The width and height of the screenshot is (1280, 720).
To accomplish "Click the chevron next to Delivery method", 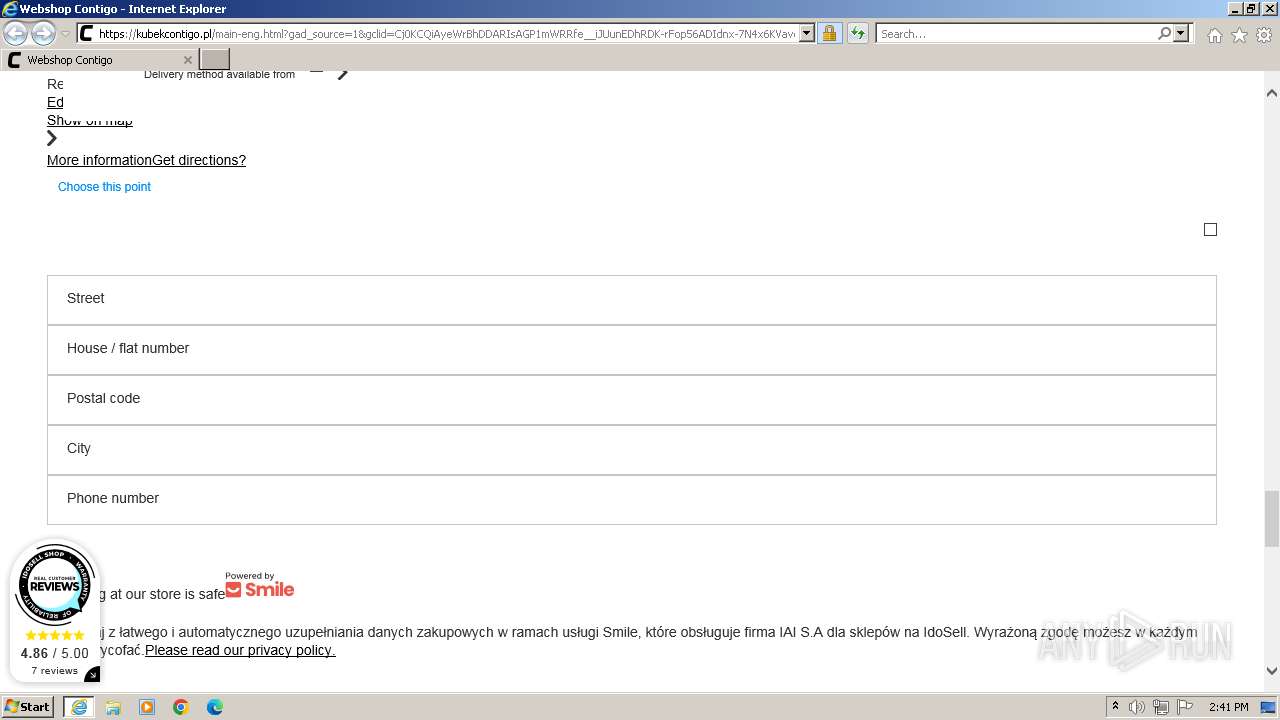I will click(x=342, y=73).
